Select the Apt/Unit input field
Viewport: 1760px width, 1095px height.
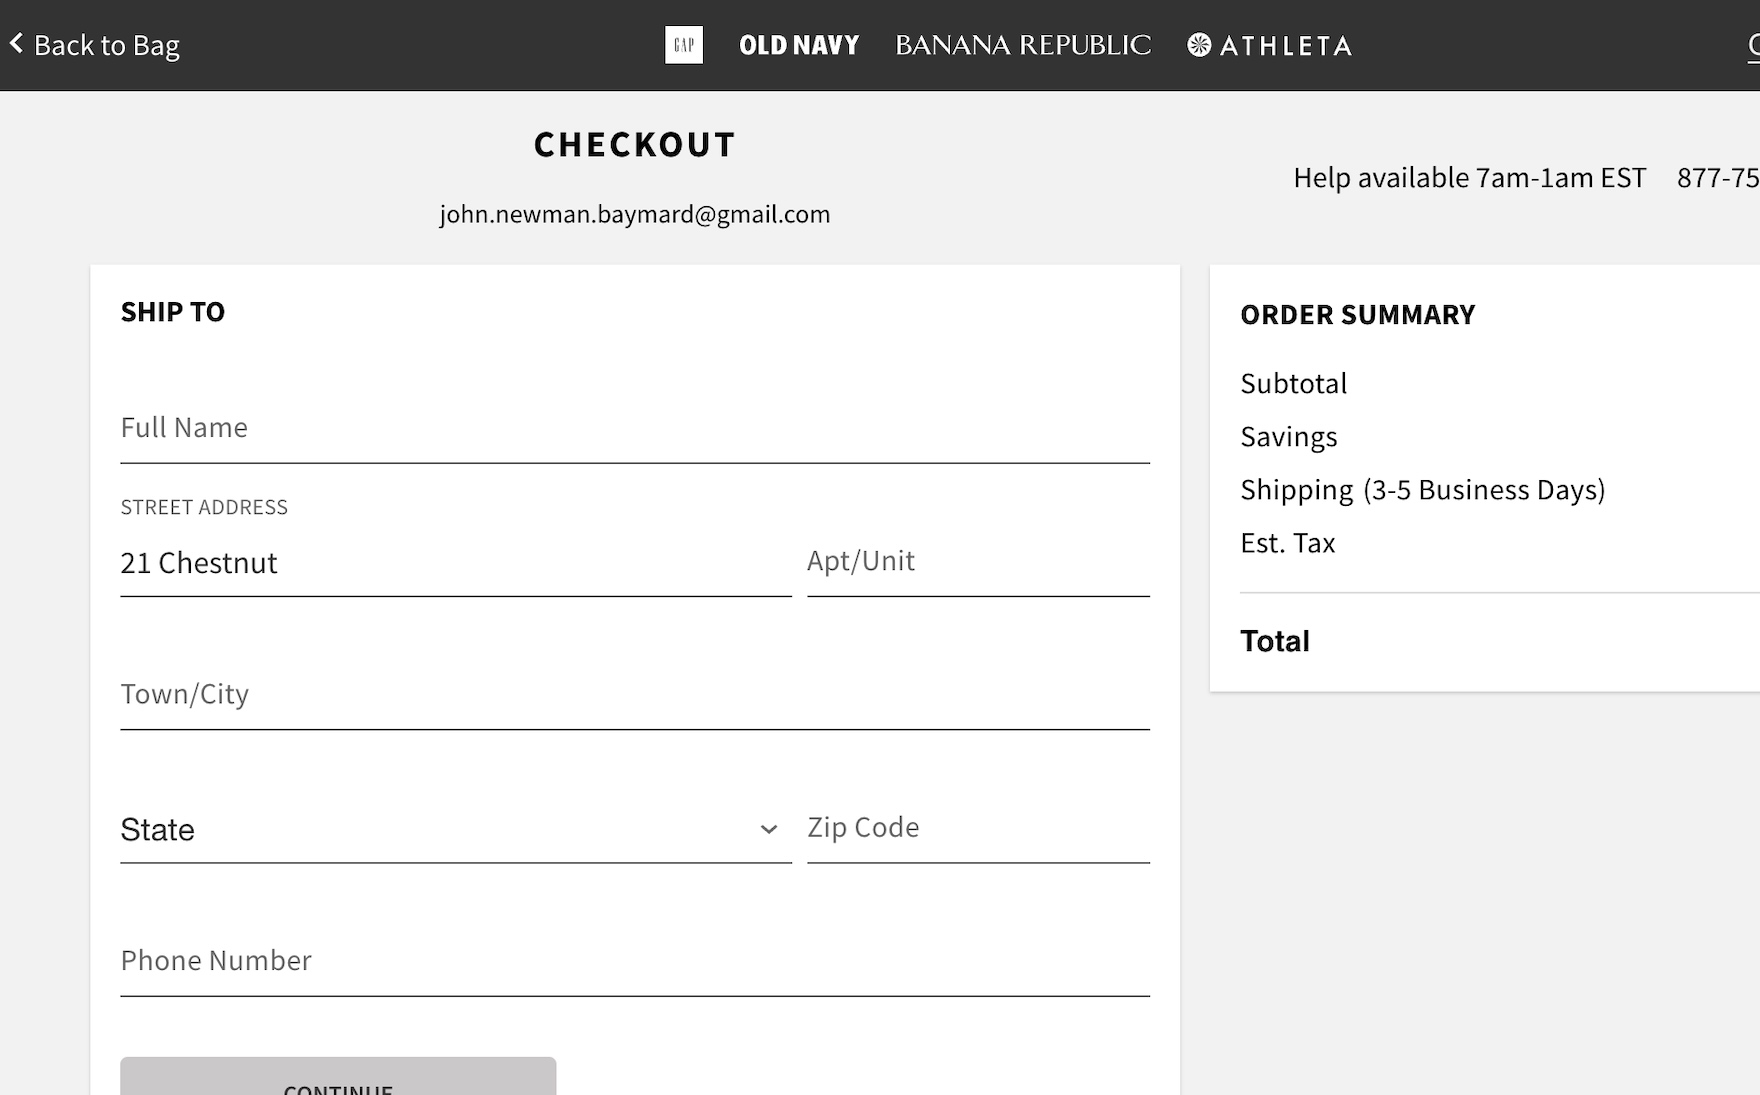click(x=977, y=561)
